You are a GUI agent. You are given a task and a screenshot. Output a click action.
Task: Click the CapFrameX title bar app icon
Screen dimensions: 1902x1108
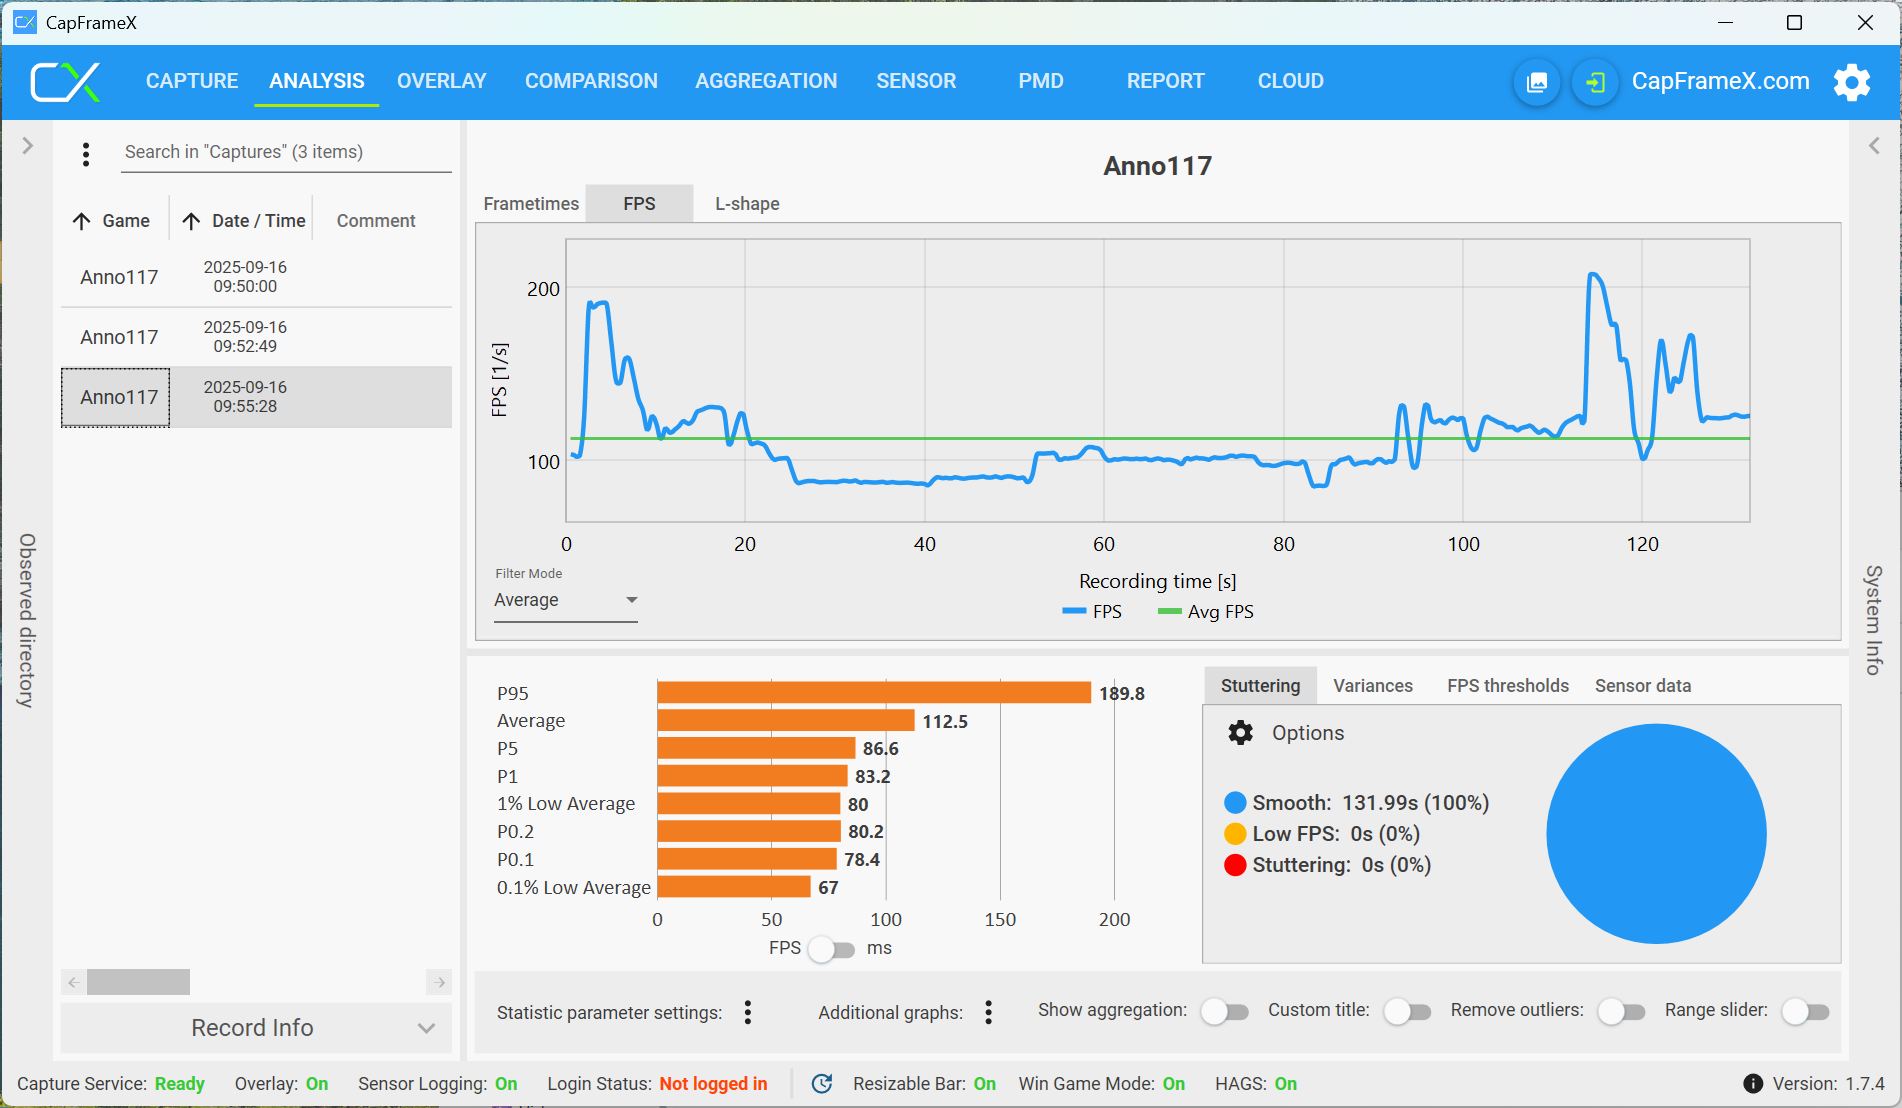[24, 22]
